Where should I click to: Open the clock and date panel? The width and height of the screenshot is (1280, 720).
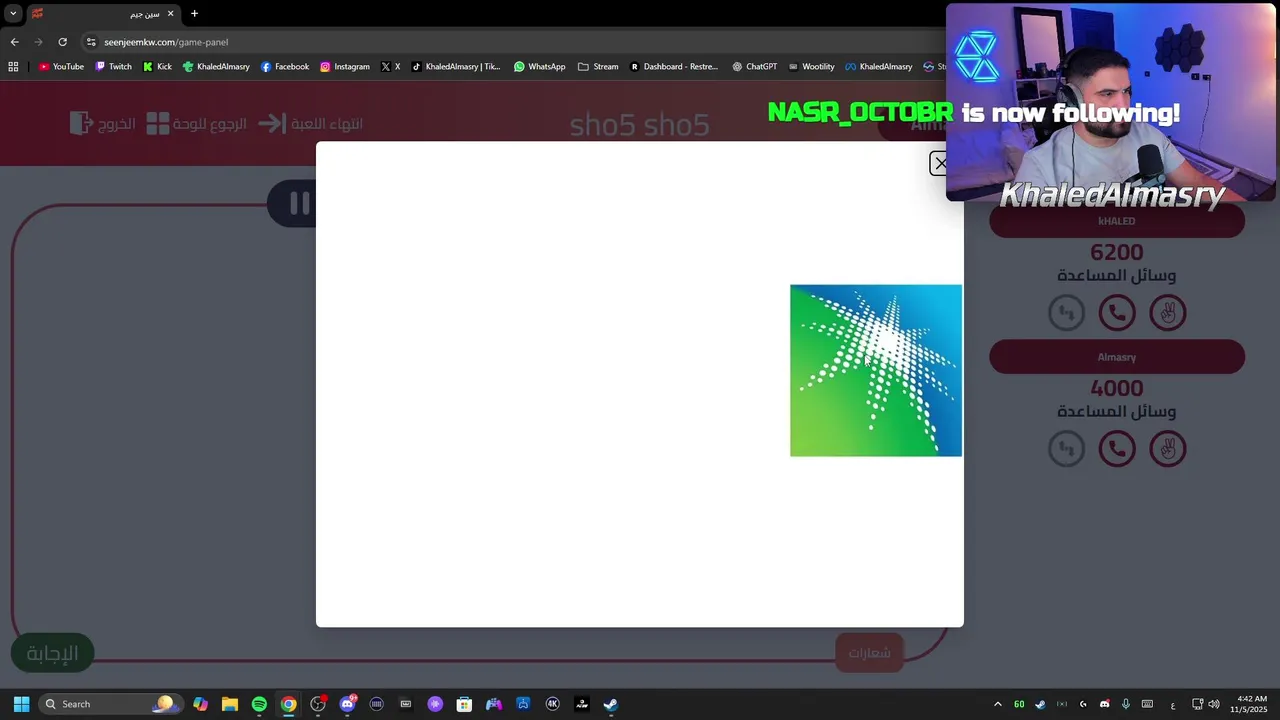tap(1251, 704)
